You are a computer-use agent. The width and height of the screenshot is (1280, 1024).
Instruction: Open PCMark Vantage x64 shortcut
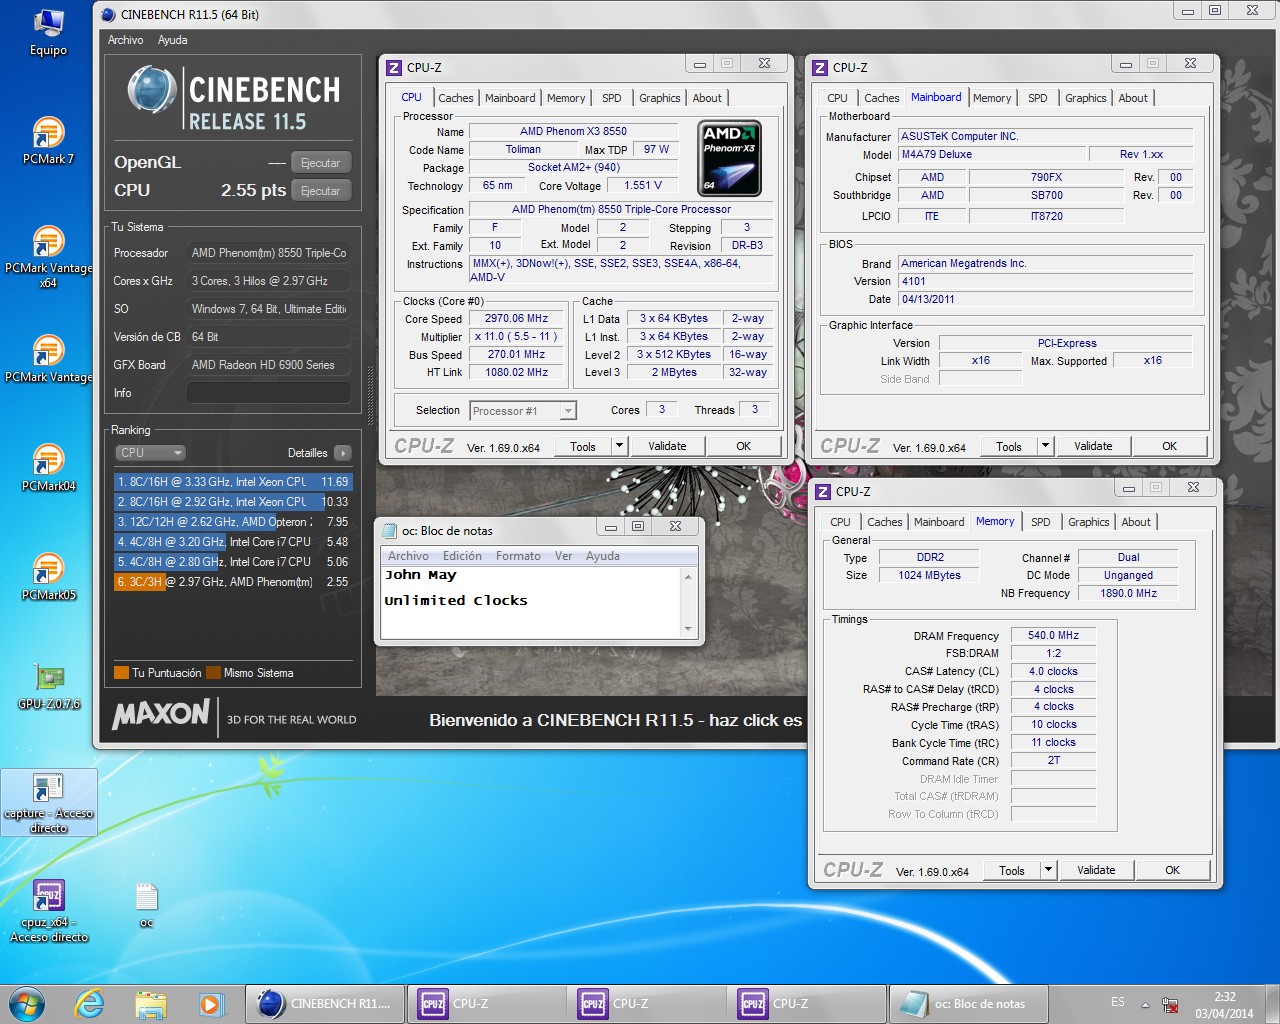point(48,257)
